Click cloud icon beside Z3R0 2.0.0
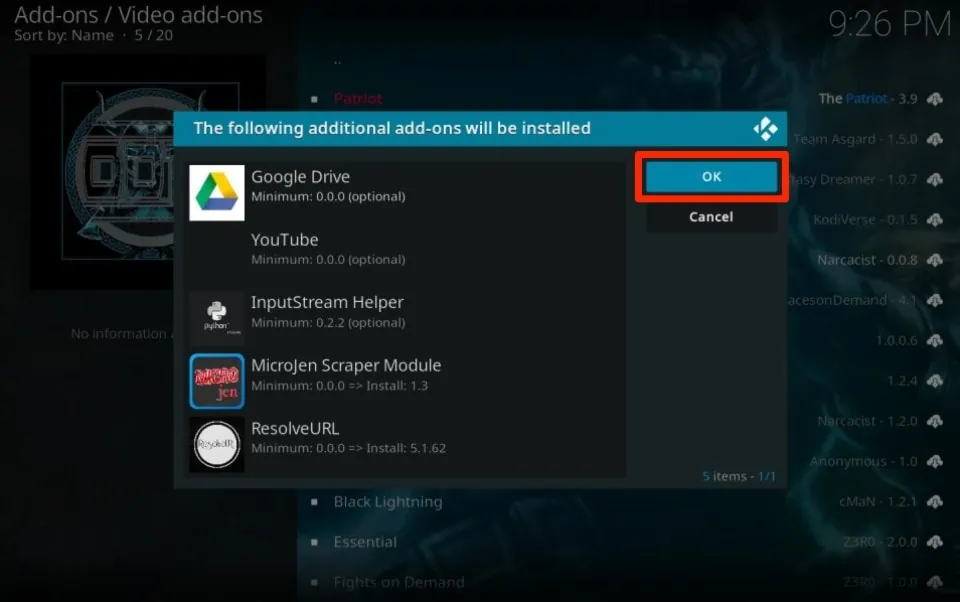This screenshot has width=960, height=602. click(x=935, y=542)
